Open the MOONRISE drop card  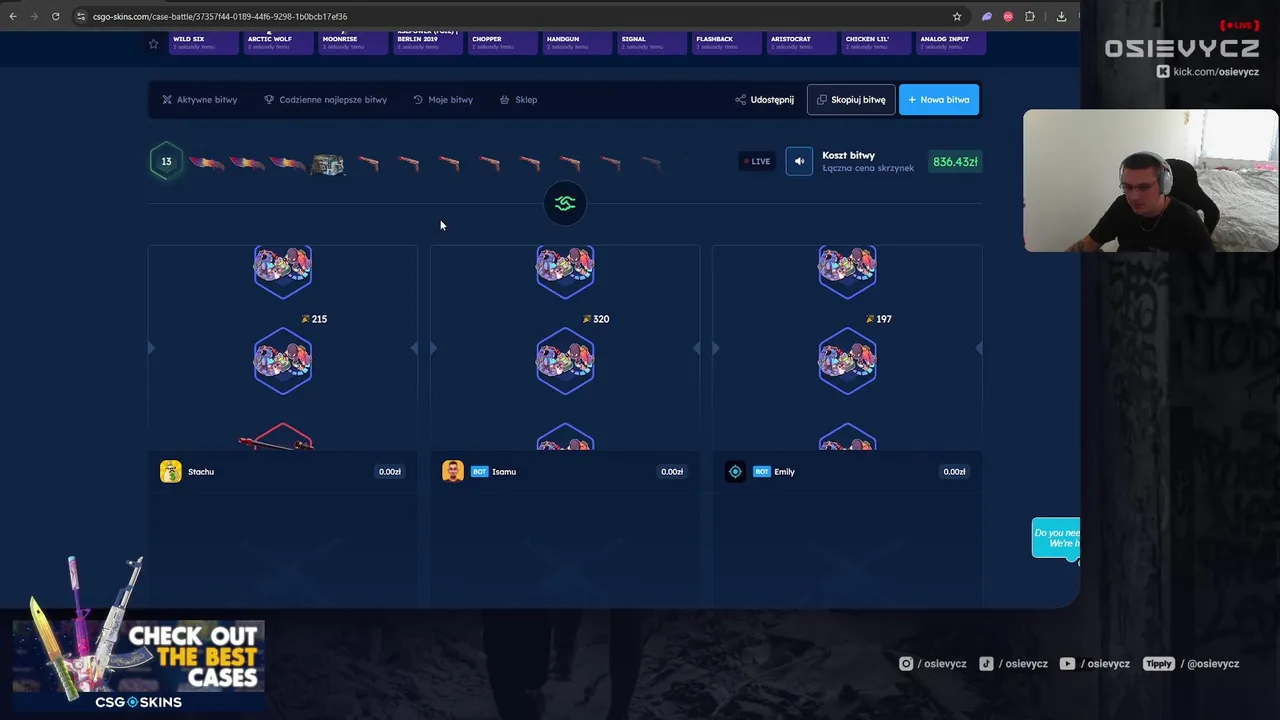(354, 42)
